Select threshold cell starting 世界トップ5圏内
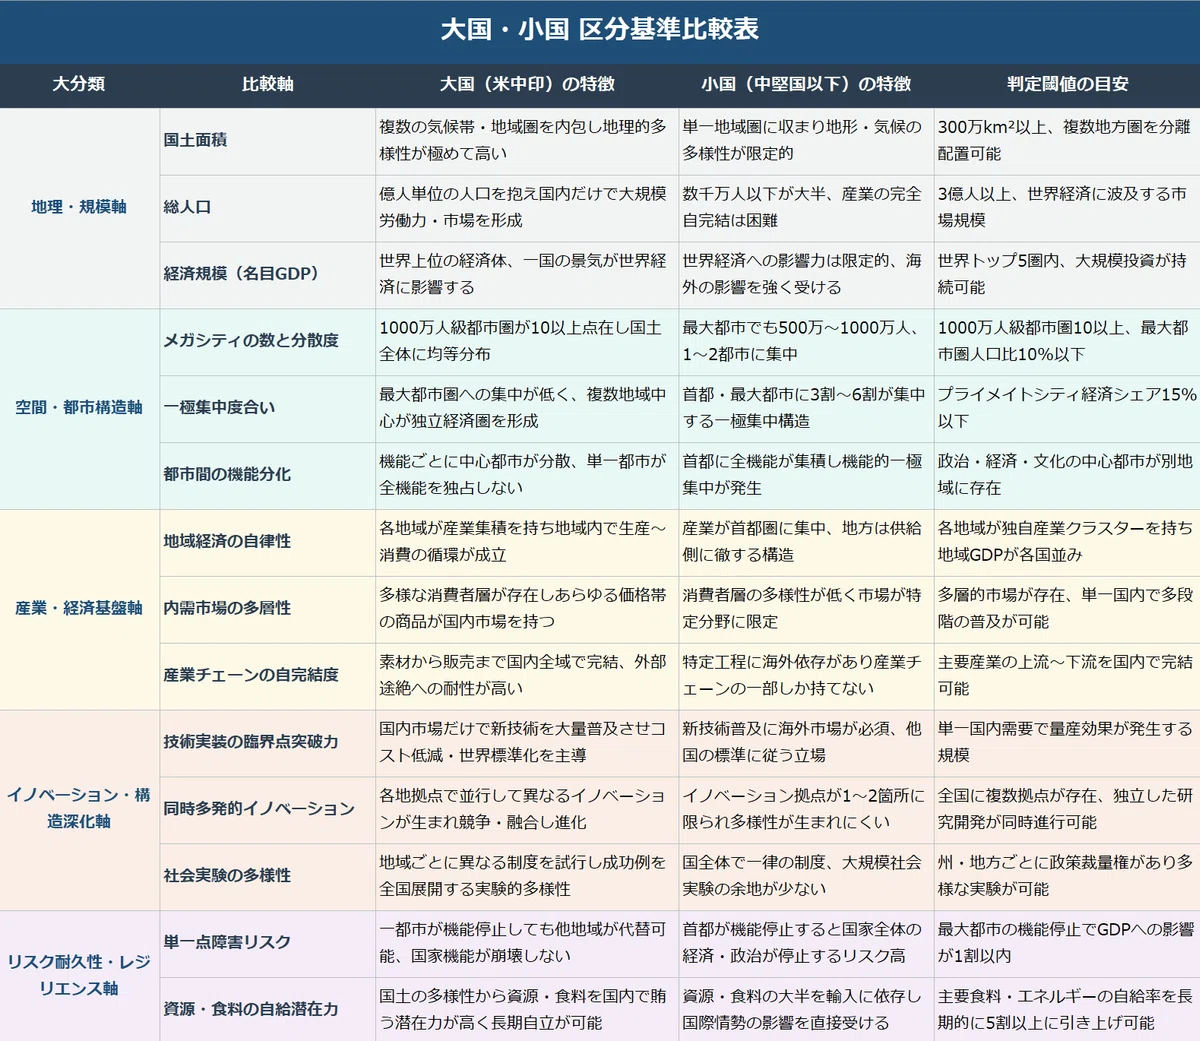The image size is (1200, 1041). pos(1067,275)
